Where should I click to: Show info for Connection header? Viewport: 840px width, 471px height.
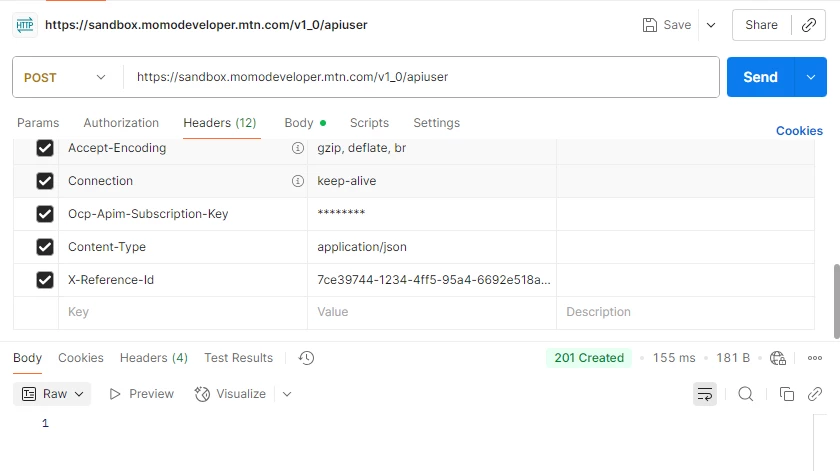(x=297, y=181)
